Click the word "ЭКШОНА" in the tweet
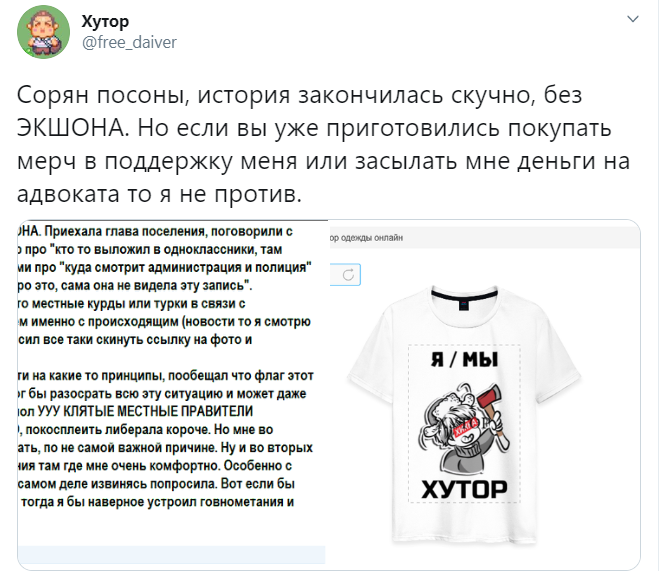This screenshot has width=663, height=571. [72, 127]
